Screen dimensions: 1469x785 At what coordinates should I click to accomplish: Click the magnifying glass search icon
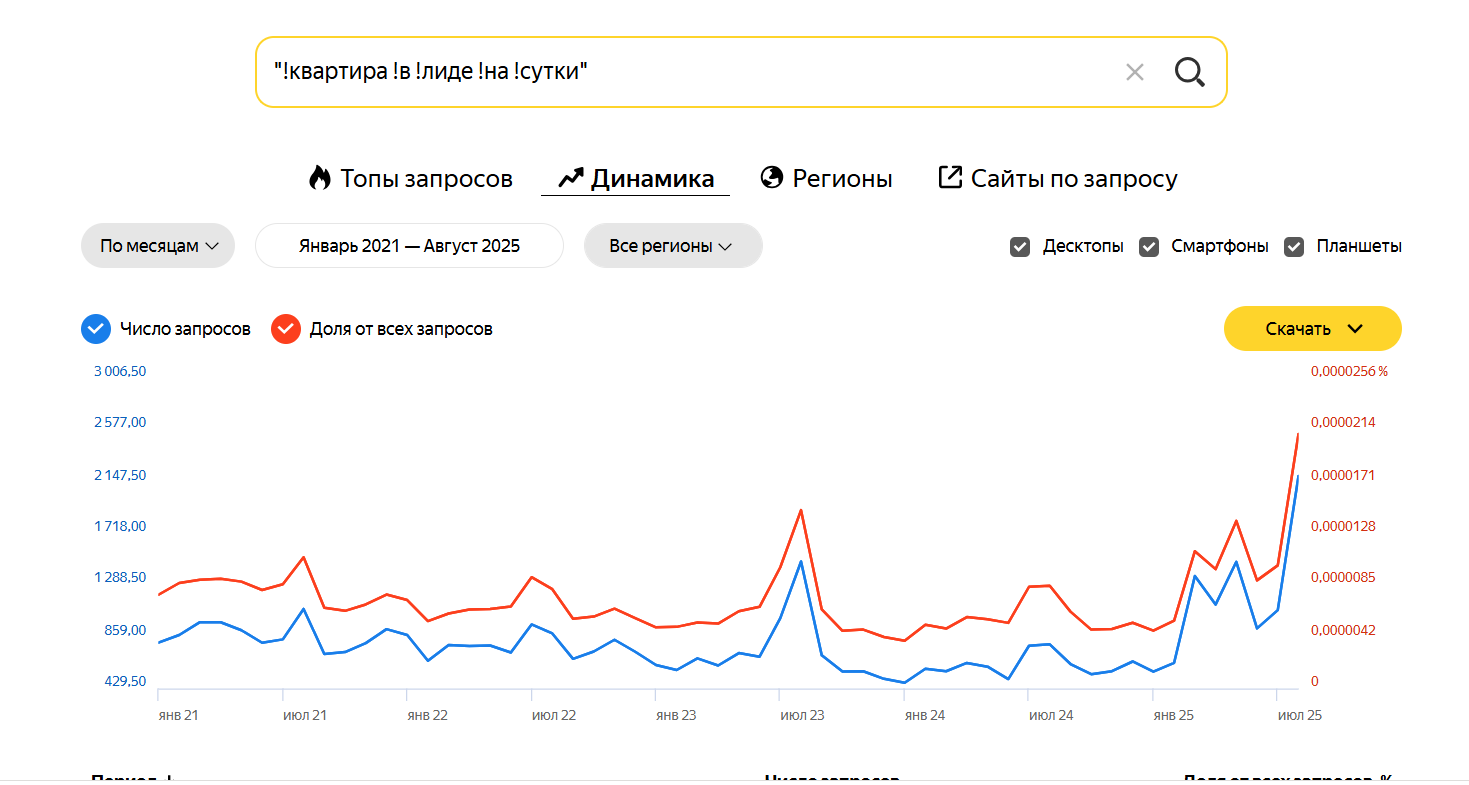point(1189,72)
